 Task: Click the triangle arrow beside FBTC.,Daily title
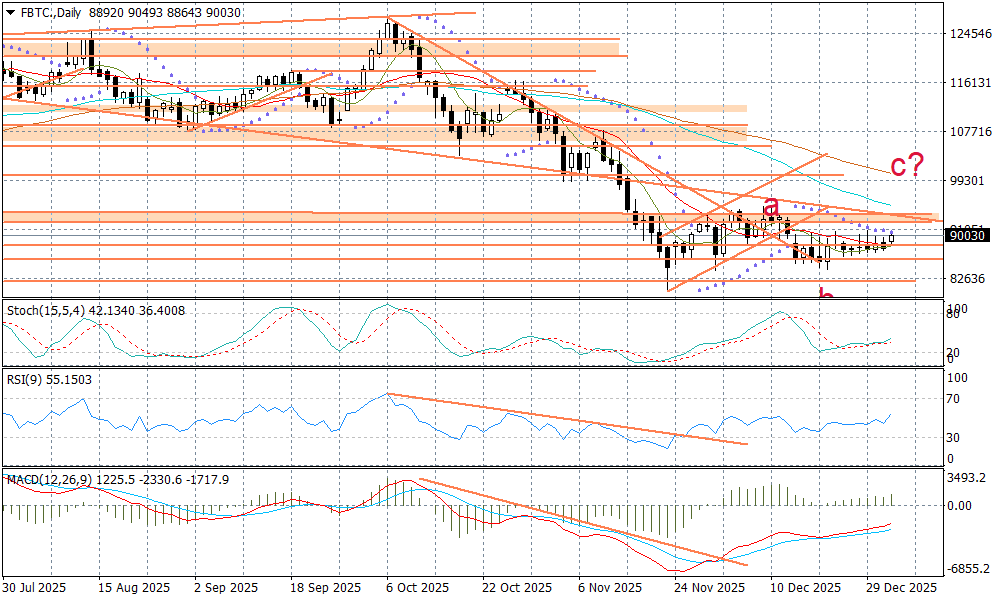point(10,11)
